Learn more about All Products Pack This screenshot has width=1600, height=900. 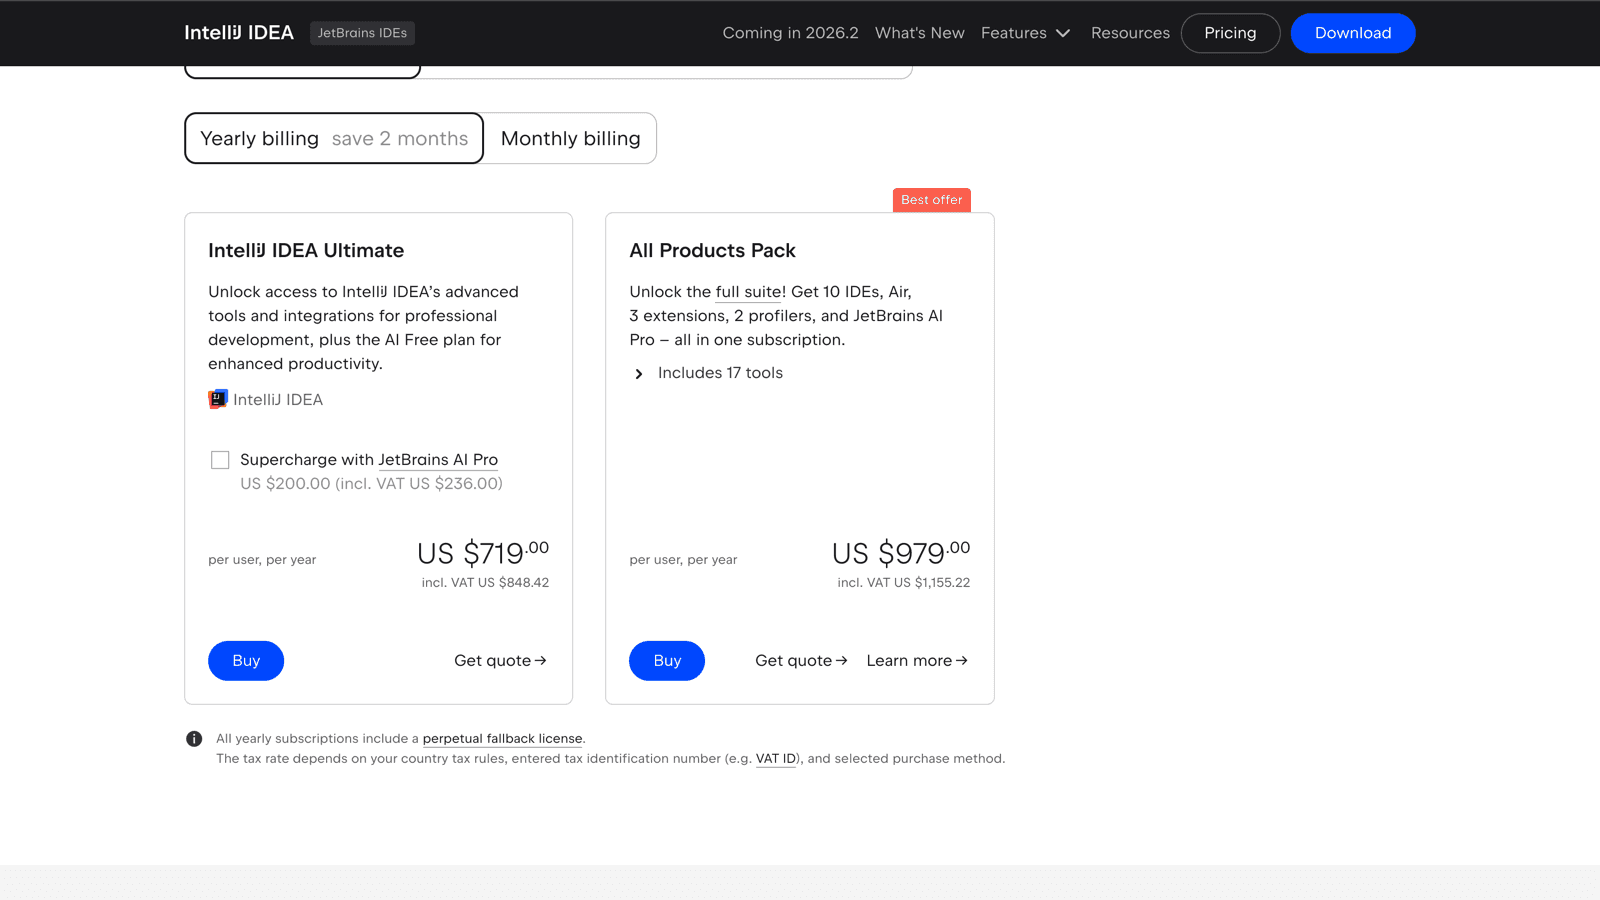917,661
